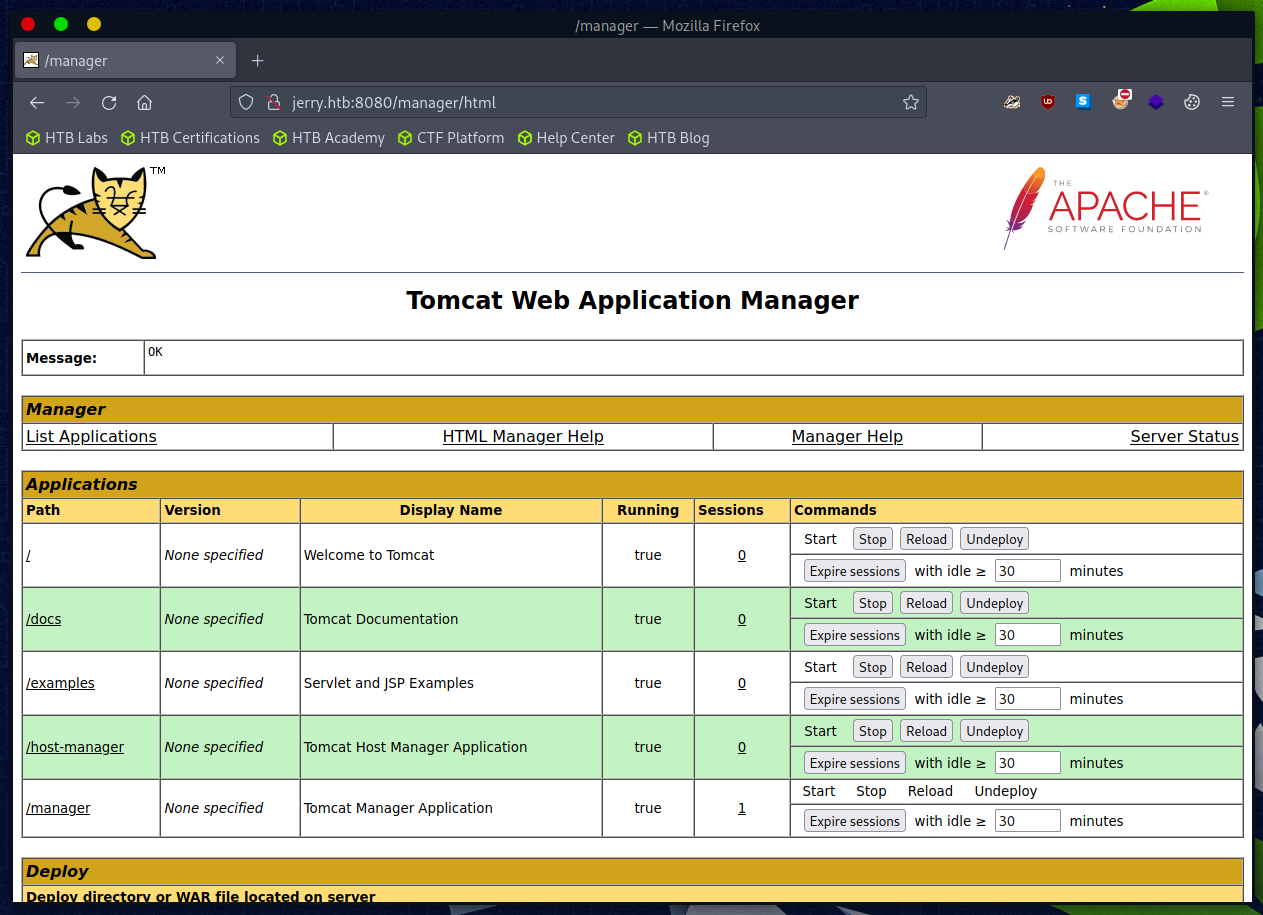The image size is (1263, 915).
Task: Go back using the browser back arrow
Action: (x=37, y=102)
